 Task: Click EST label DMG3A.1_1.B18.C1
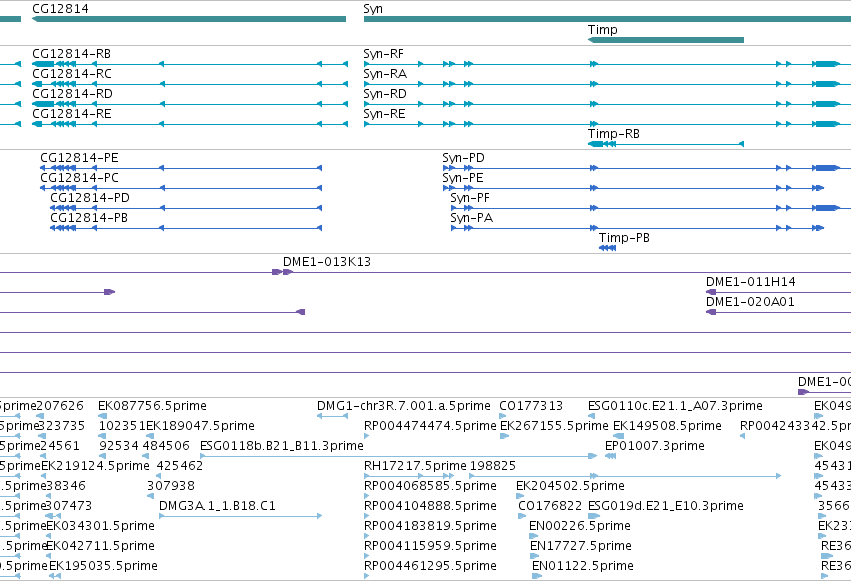[217, 506]
